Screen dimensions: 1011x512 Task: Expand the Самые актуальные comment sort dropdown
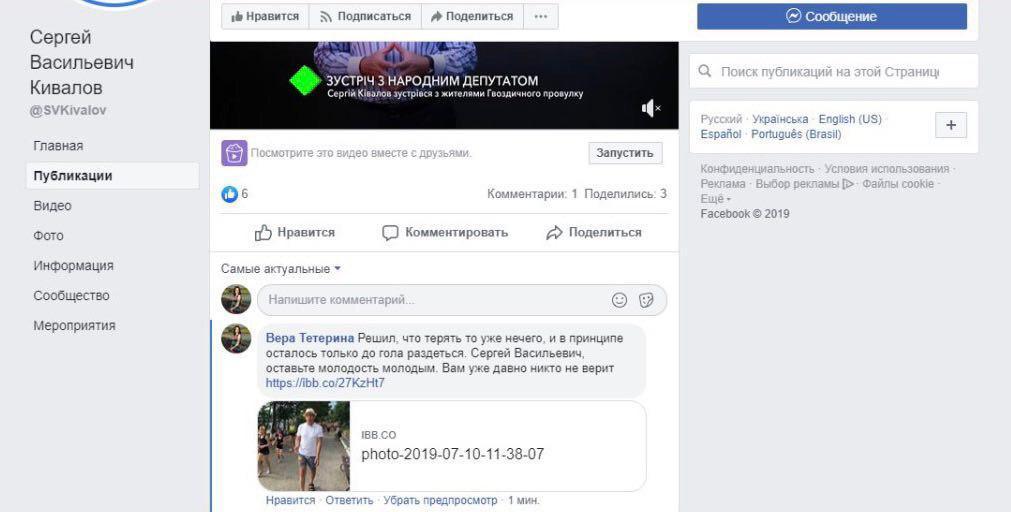click(x=281, y=269)
